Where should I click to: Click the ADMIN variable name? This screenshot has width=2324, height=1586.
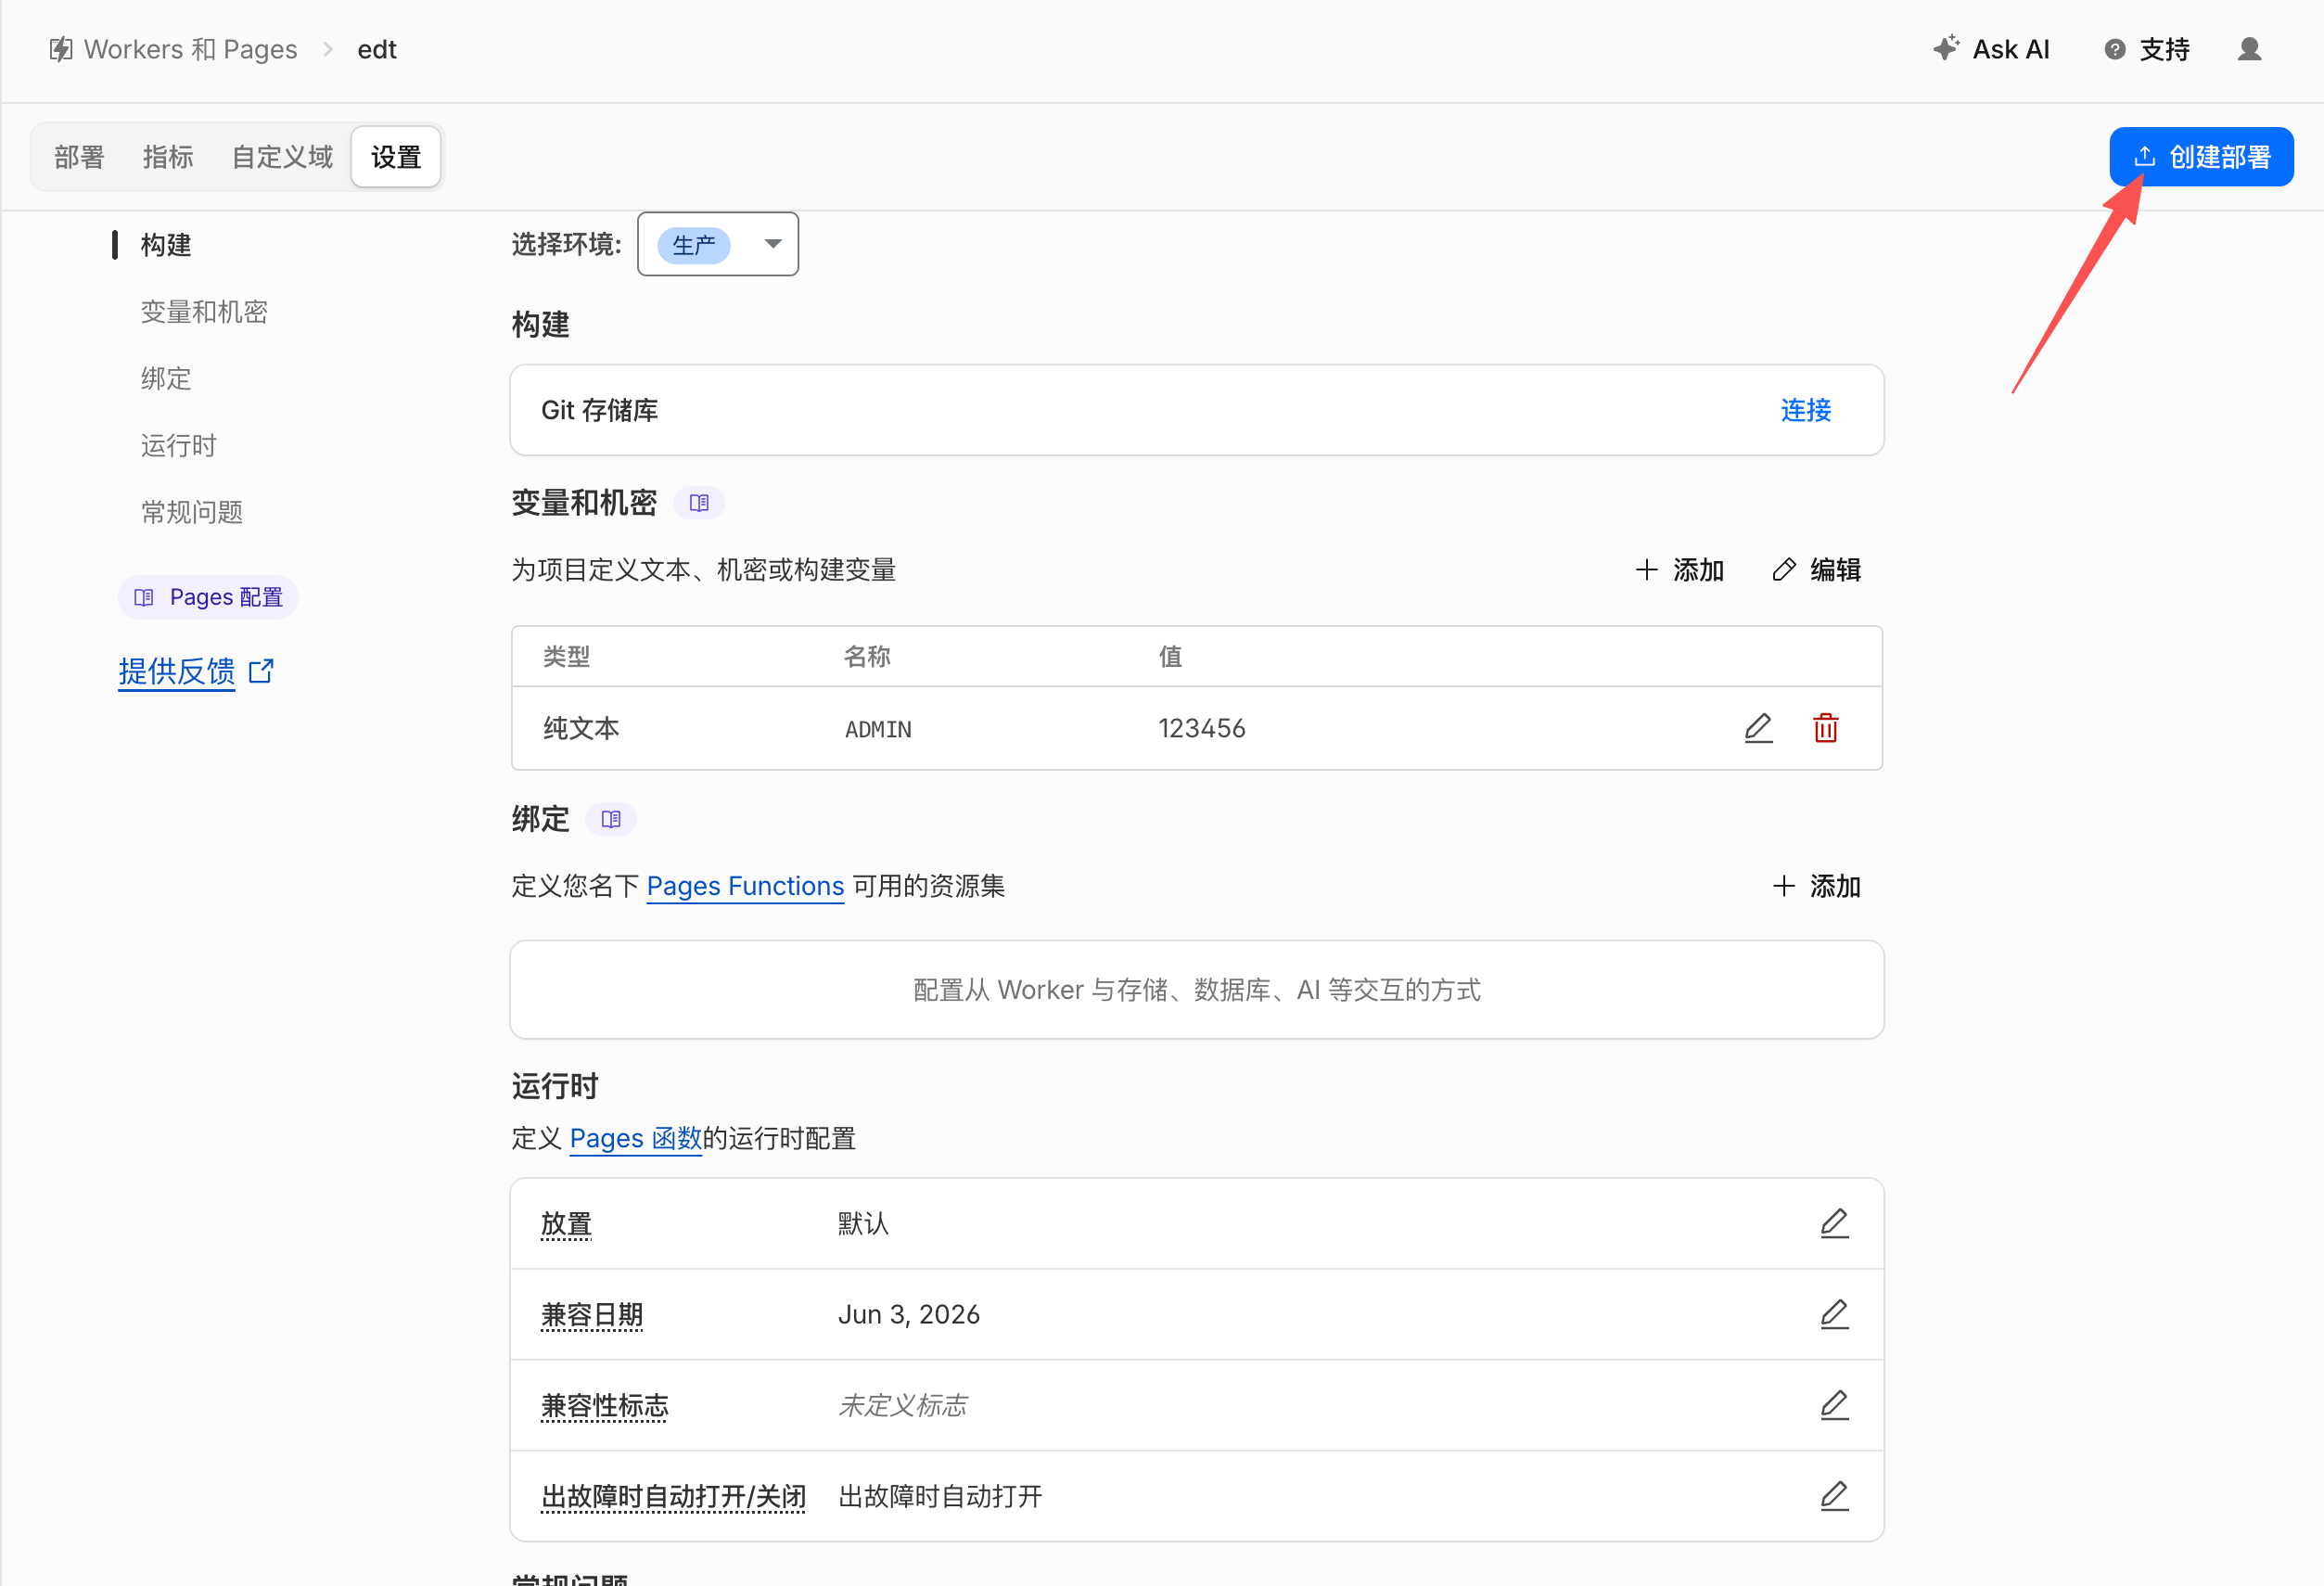[x=878, y=729]
